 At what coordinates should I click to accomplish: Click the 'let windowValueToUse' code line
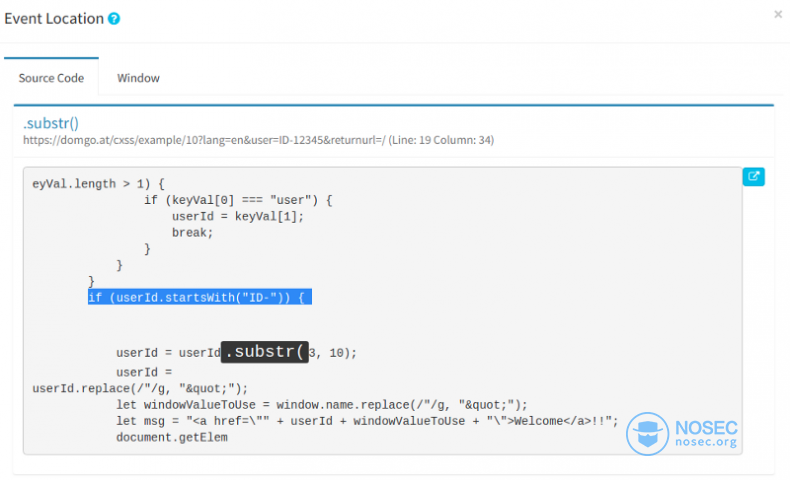coord(321,405)
